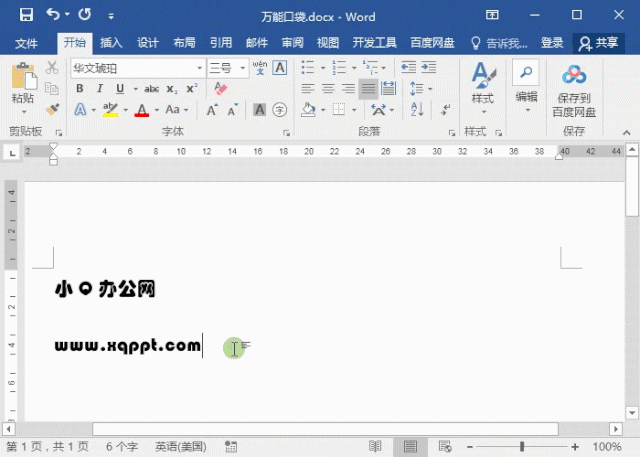Toggle Bold formatting

pos(79,88)
